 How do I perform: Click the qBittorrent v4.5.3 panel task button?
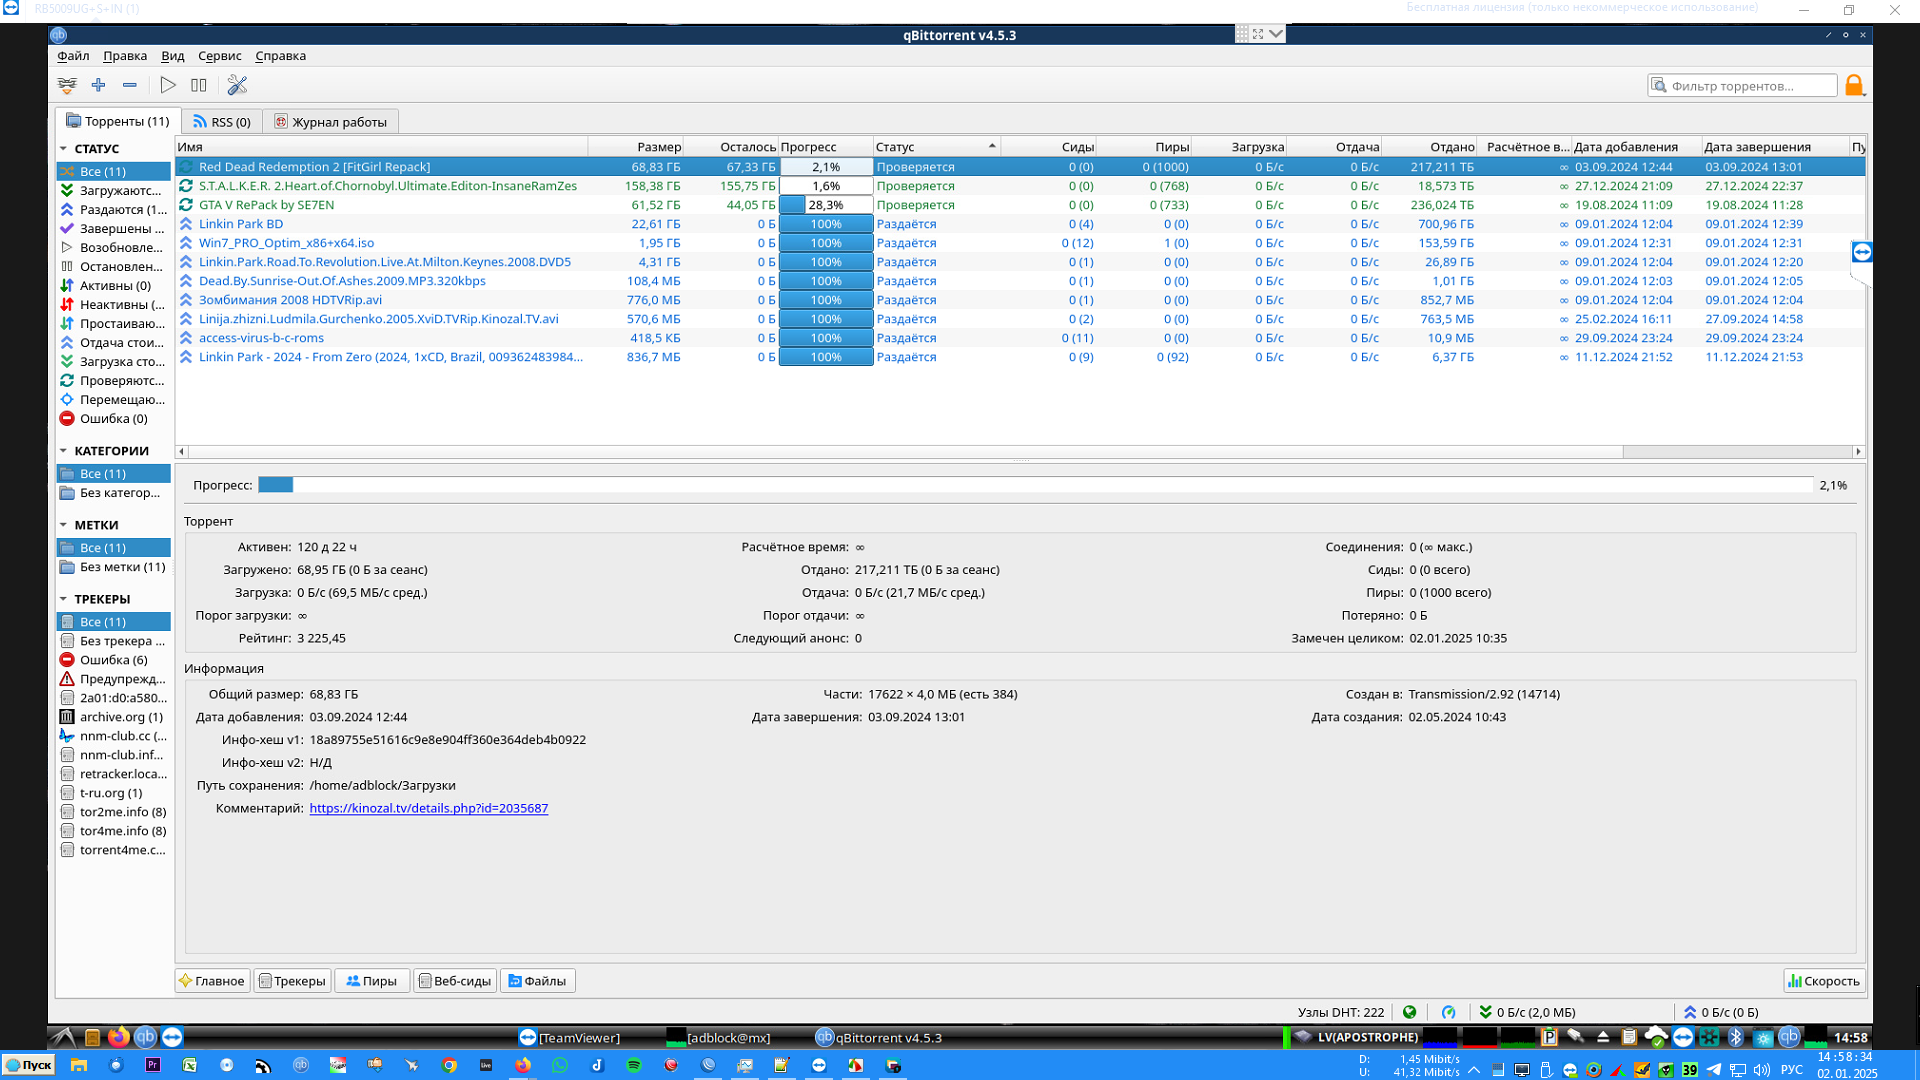click(x=879, y=1037)
